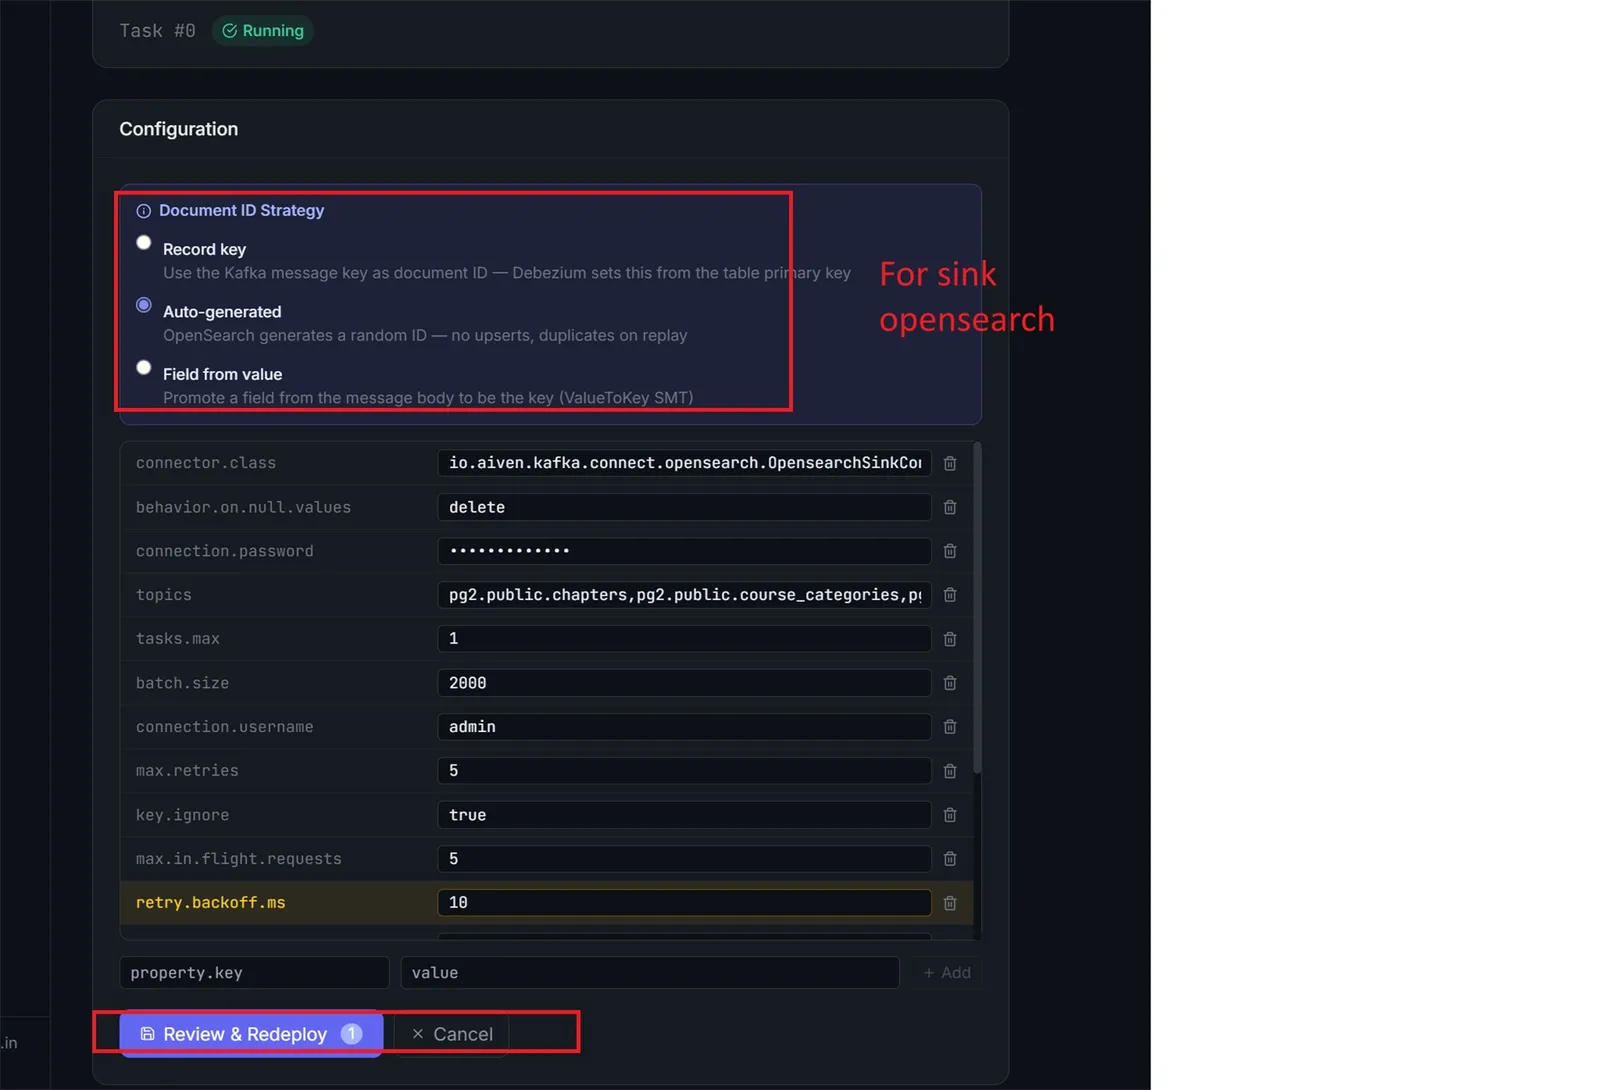Click the Task #0 label
Image resolution: width=1600 pixels, height=1090 pixels.
(157, 31)
